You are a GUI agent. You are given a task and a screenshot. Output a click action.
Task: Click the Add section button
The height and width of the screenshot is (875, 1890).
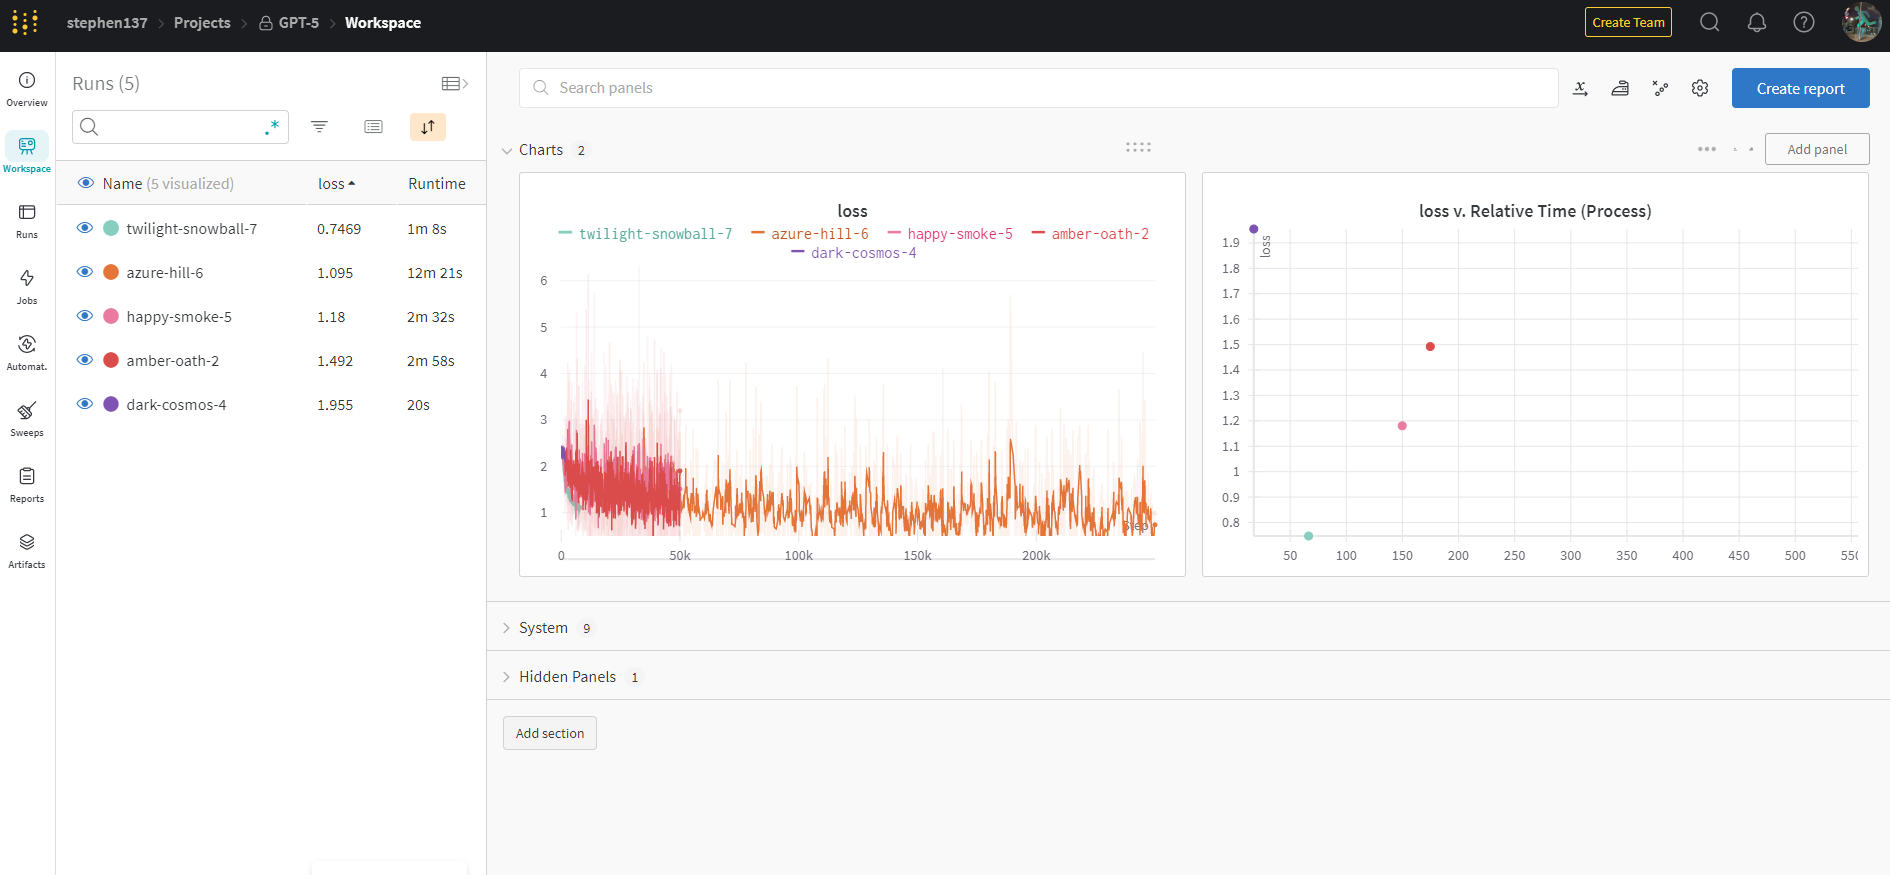(x=550, y=733)
